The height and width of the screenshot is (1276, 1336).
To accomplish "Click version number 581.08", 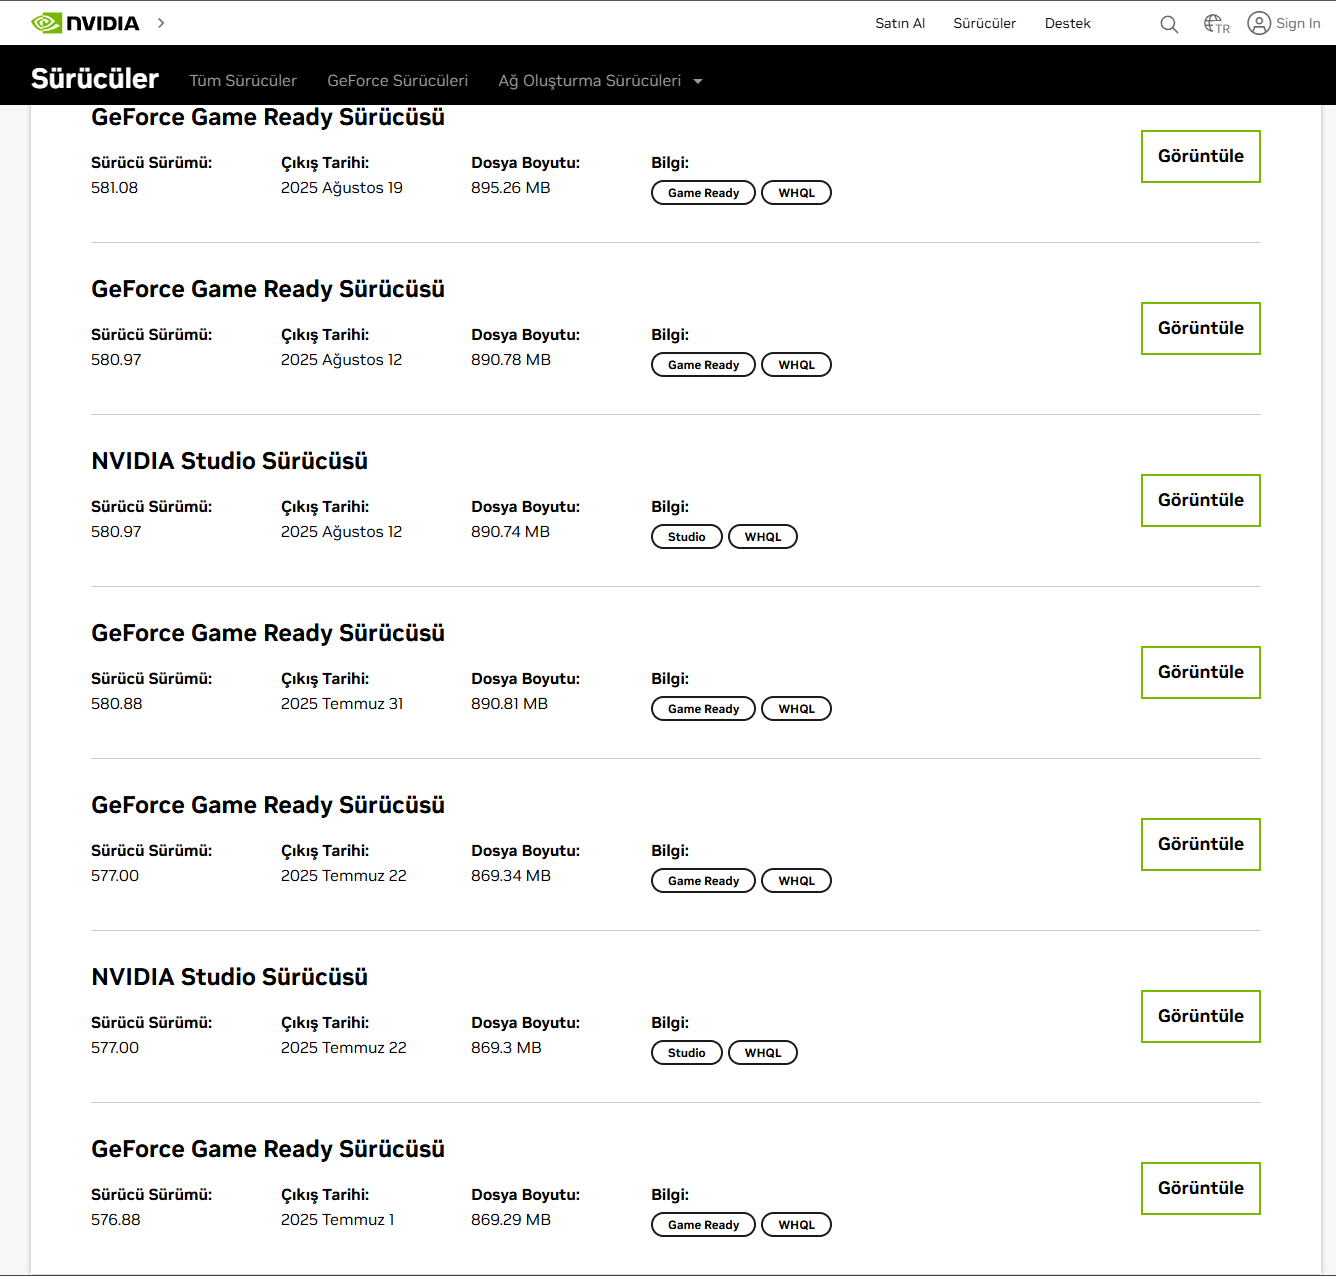I will click(x=114, y=188).
